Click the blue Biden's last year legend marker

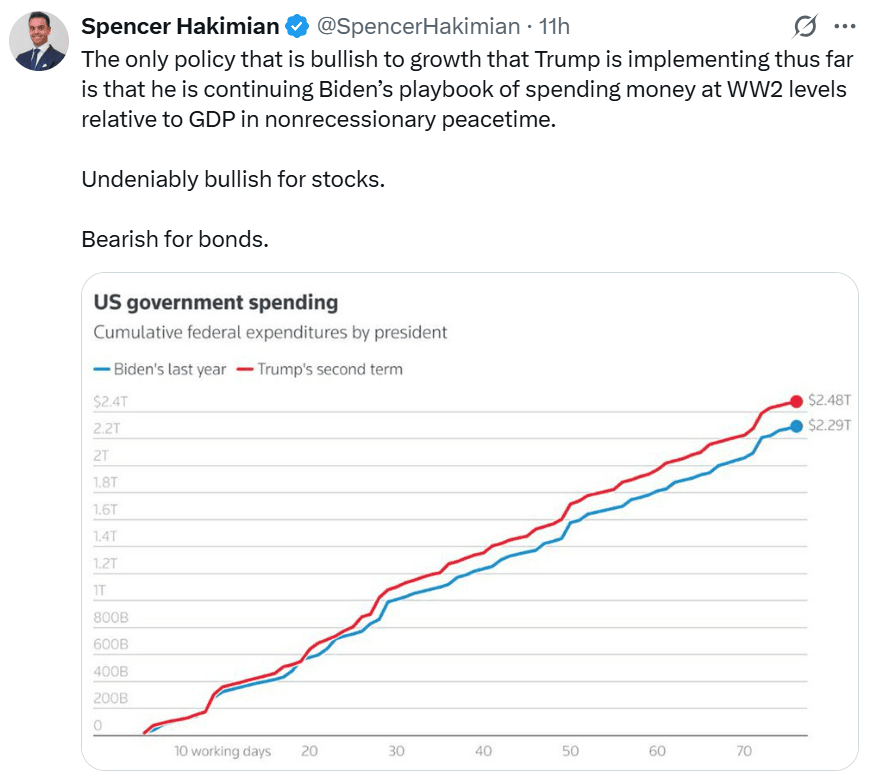point(102,370)
